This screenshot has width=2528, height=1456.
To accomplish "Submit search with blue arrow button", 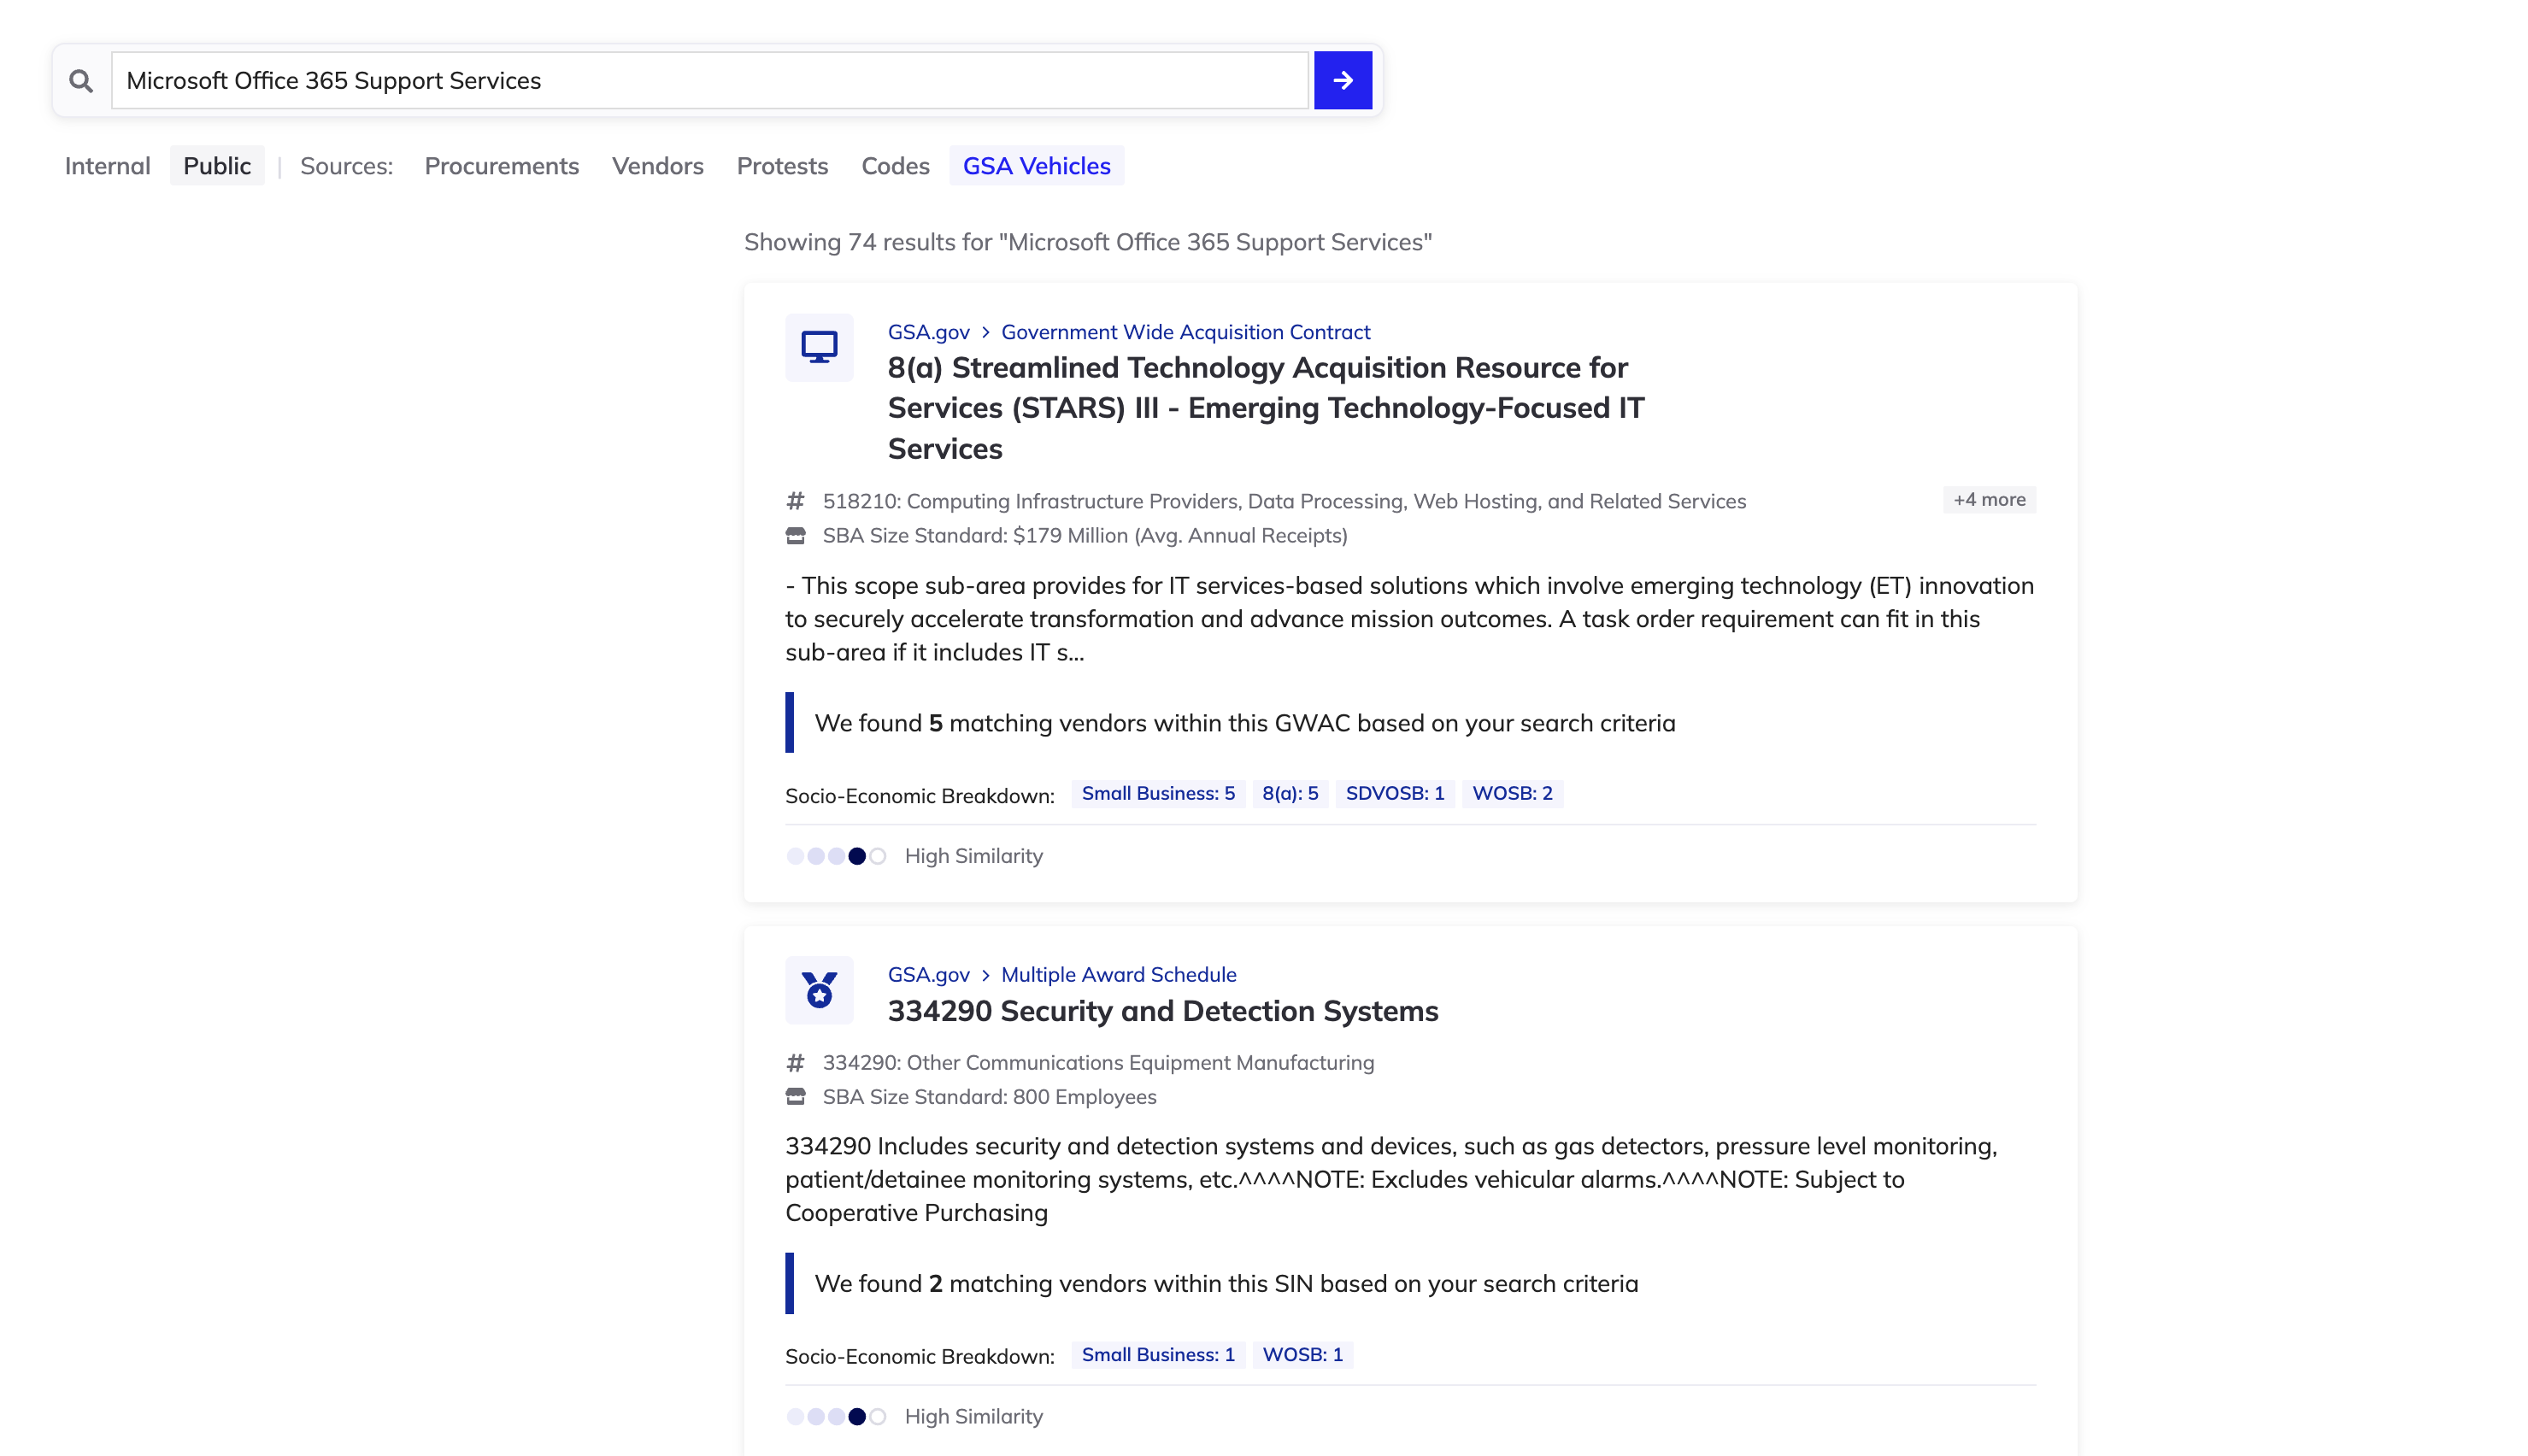I will (x=1342, y=80).
